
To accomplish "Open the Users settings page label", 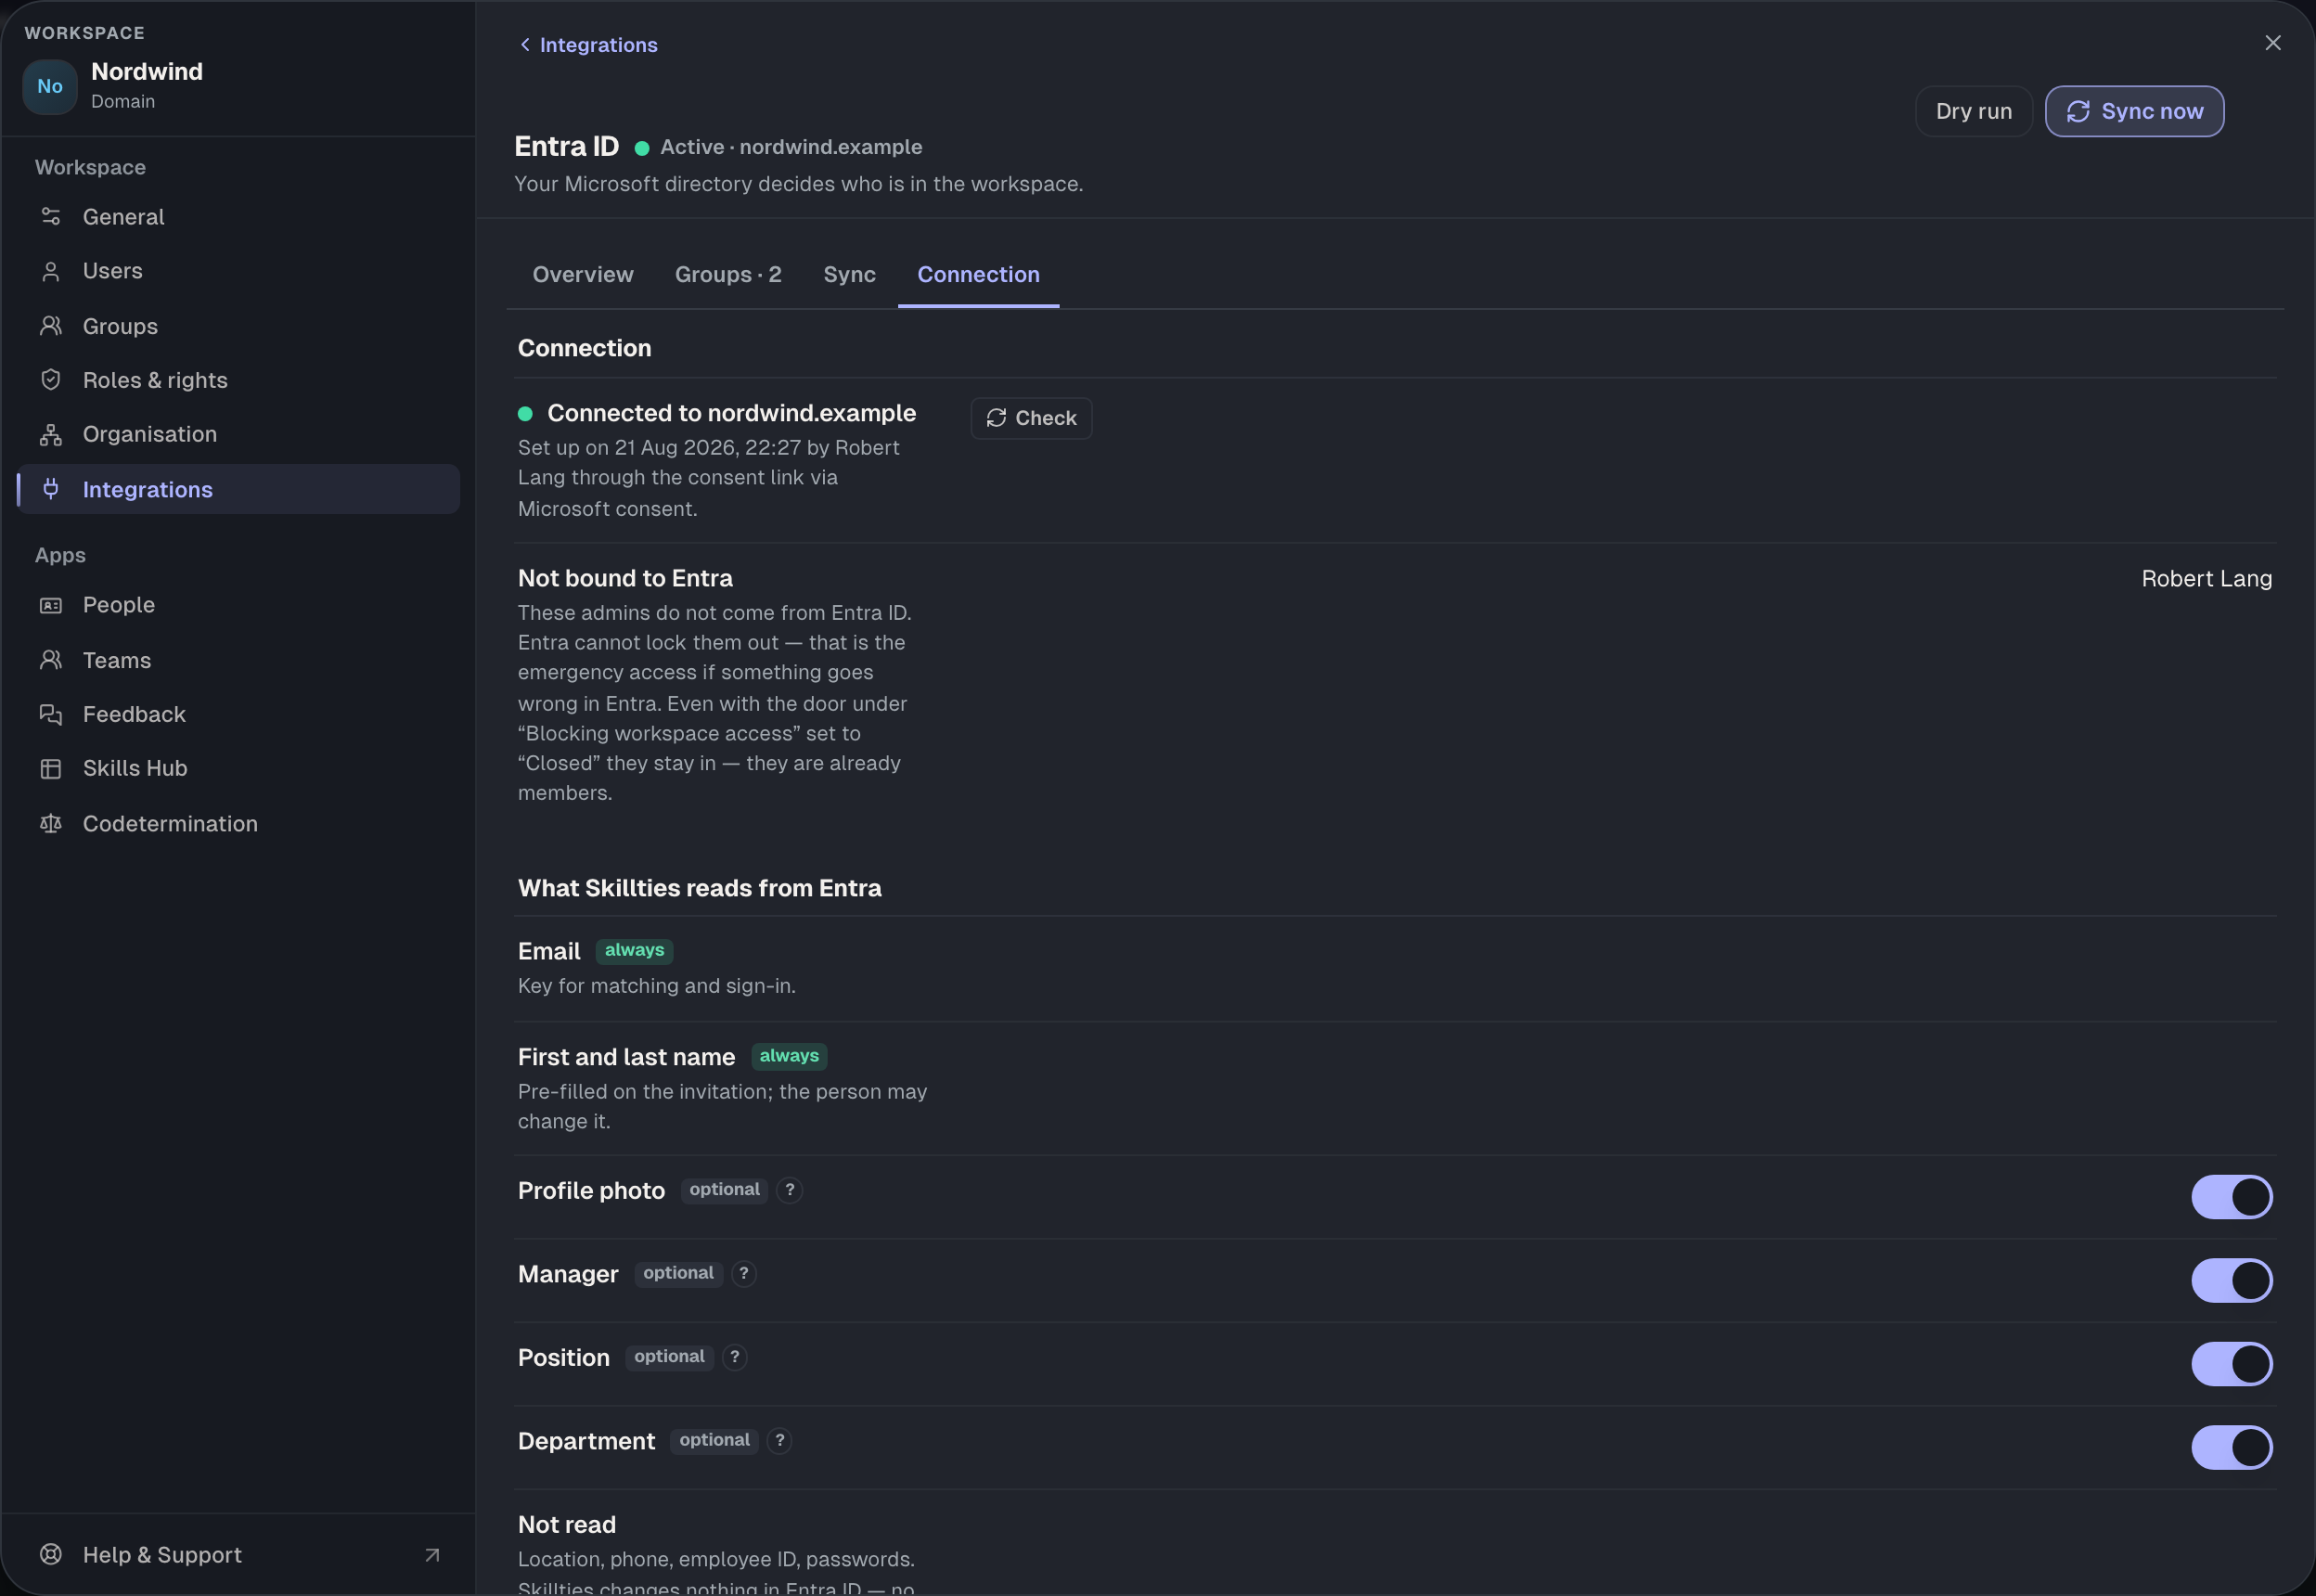I will click(113, 271).
